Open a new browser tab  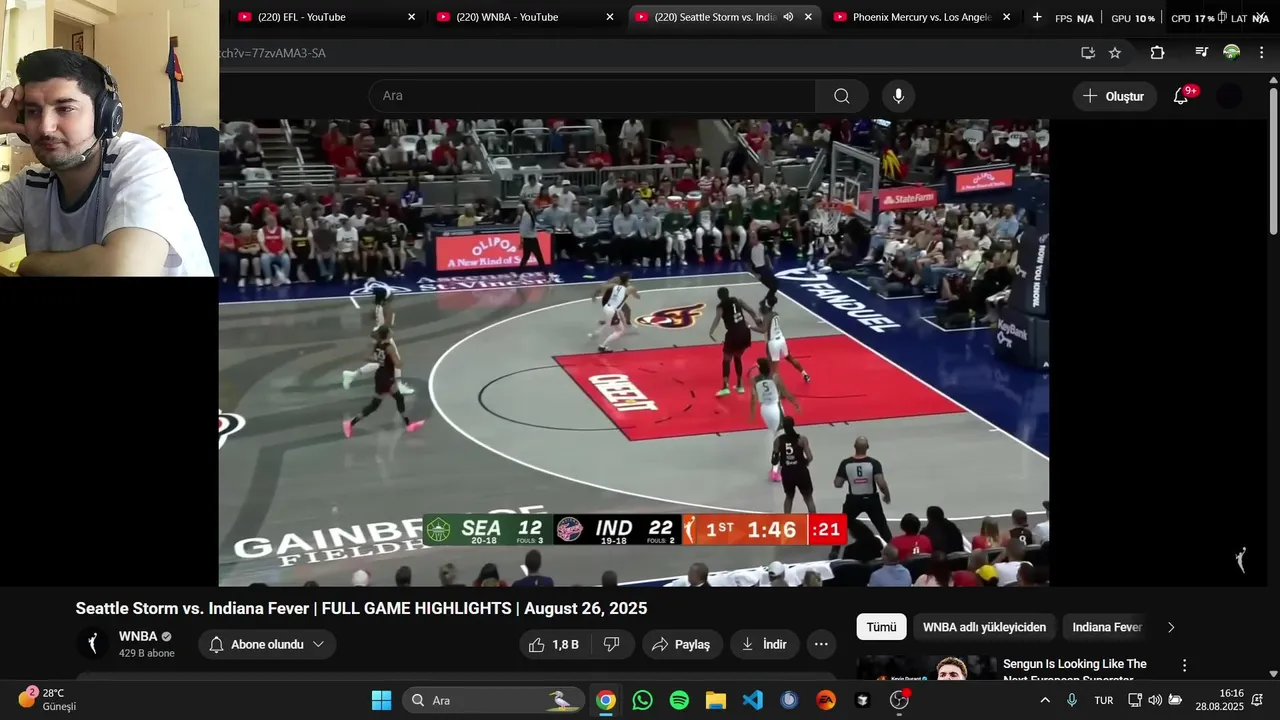click(x=1037, y=17)
